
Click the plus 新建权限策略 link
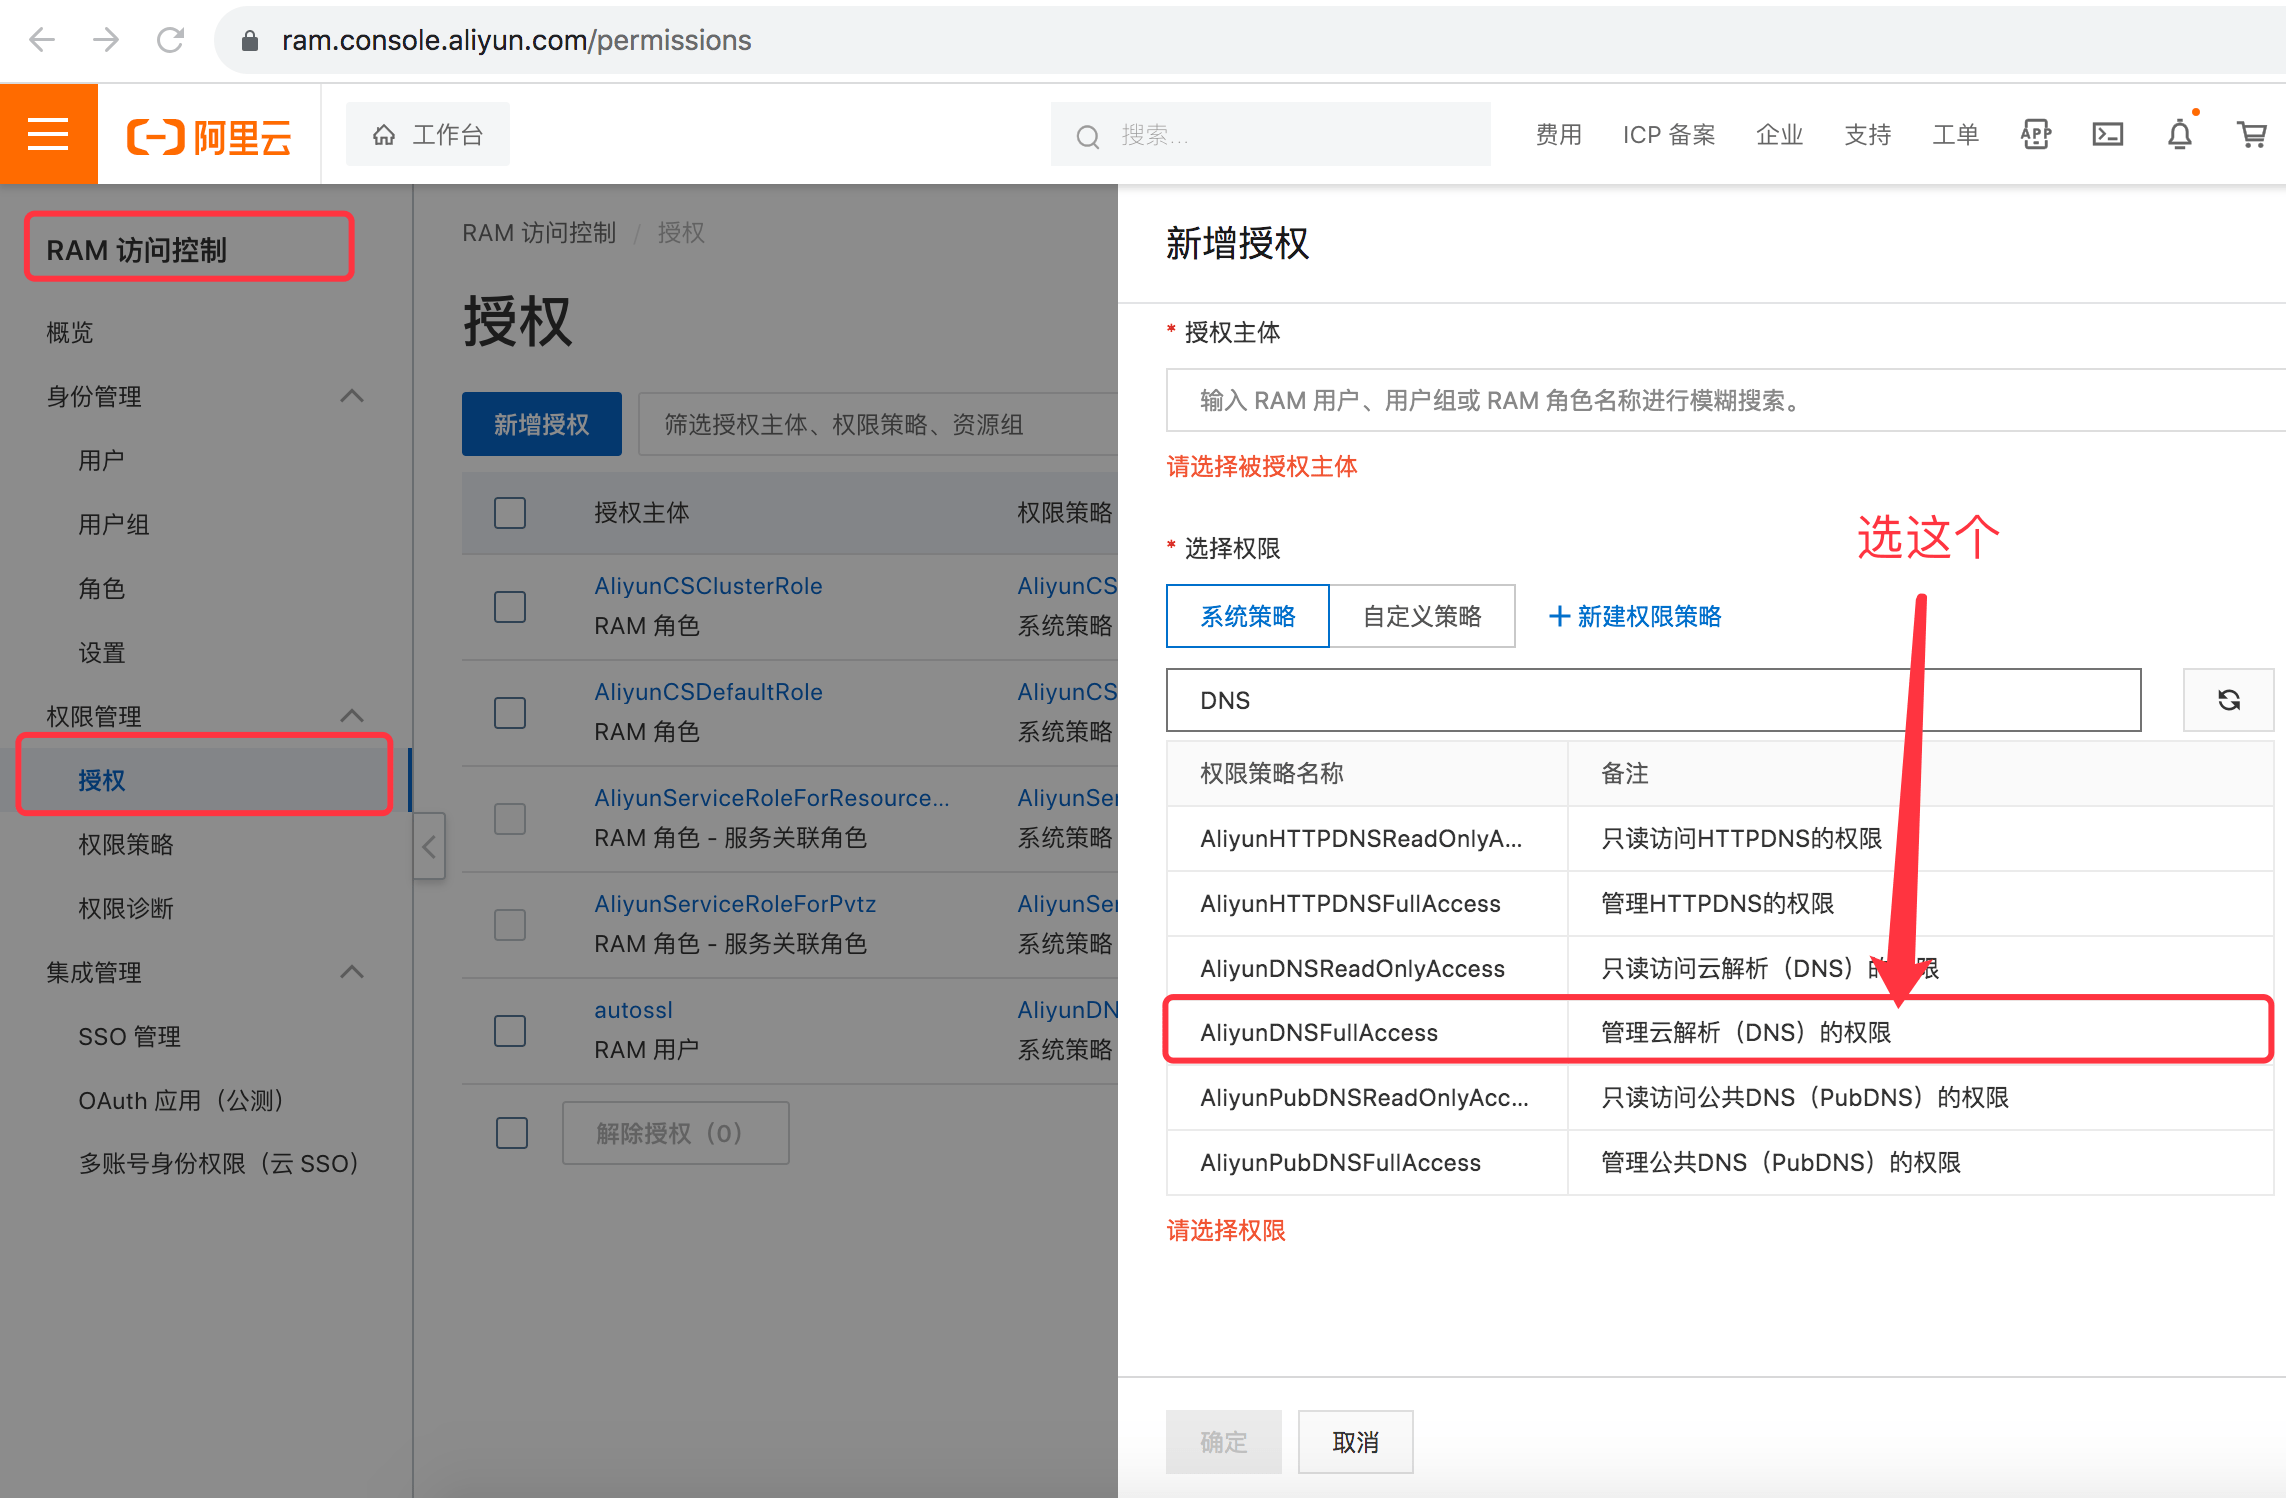click(1635, 616)
